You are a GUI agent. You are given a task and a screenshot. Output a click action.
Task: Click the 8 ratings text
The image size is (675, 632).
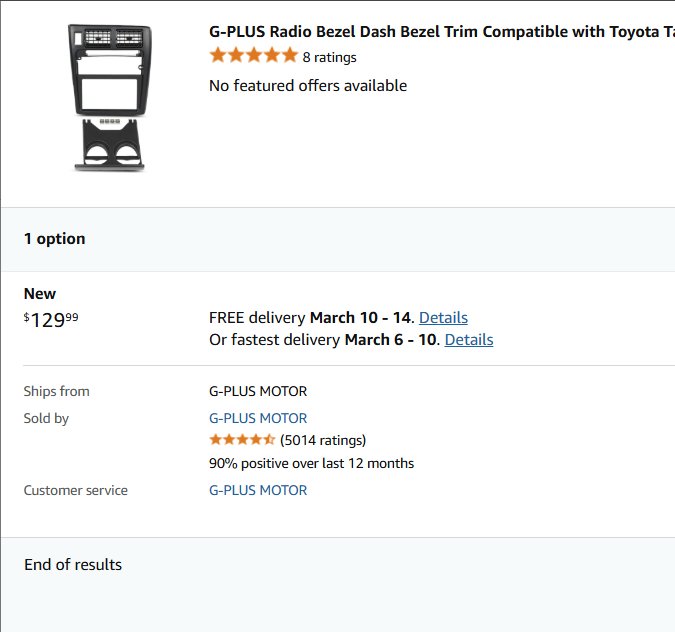pos(329,57)
